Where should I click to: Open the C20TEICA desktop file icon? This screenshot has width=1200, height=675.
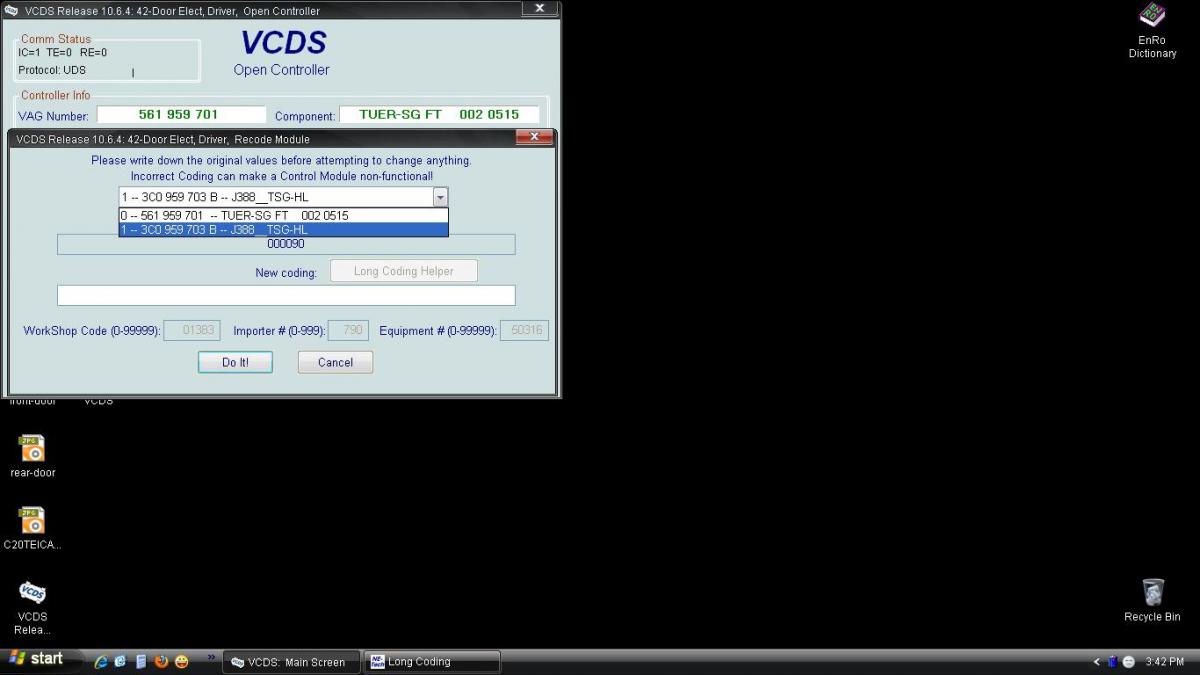point(33,520)
